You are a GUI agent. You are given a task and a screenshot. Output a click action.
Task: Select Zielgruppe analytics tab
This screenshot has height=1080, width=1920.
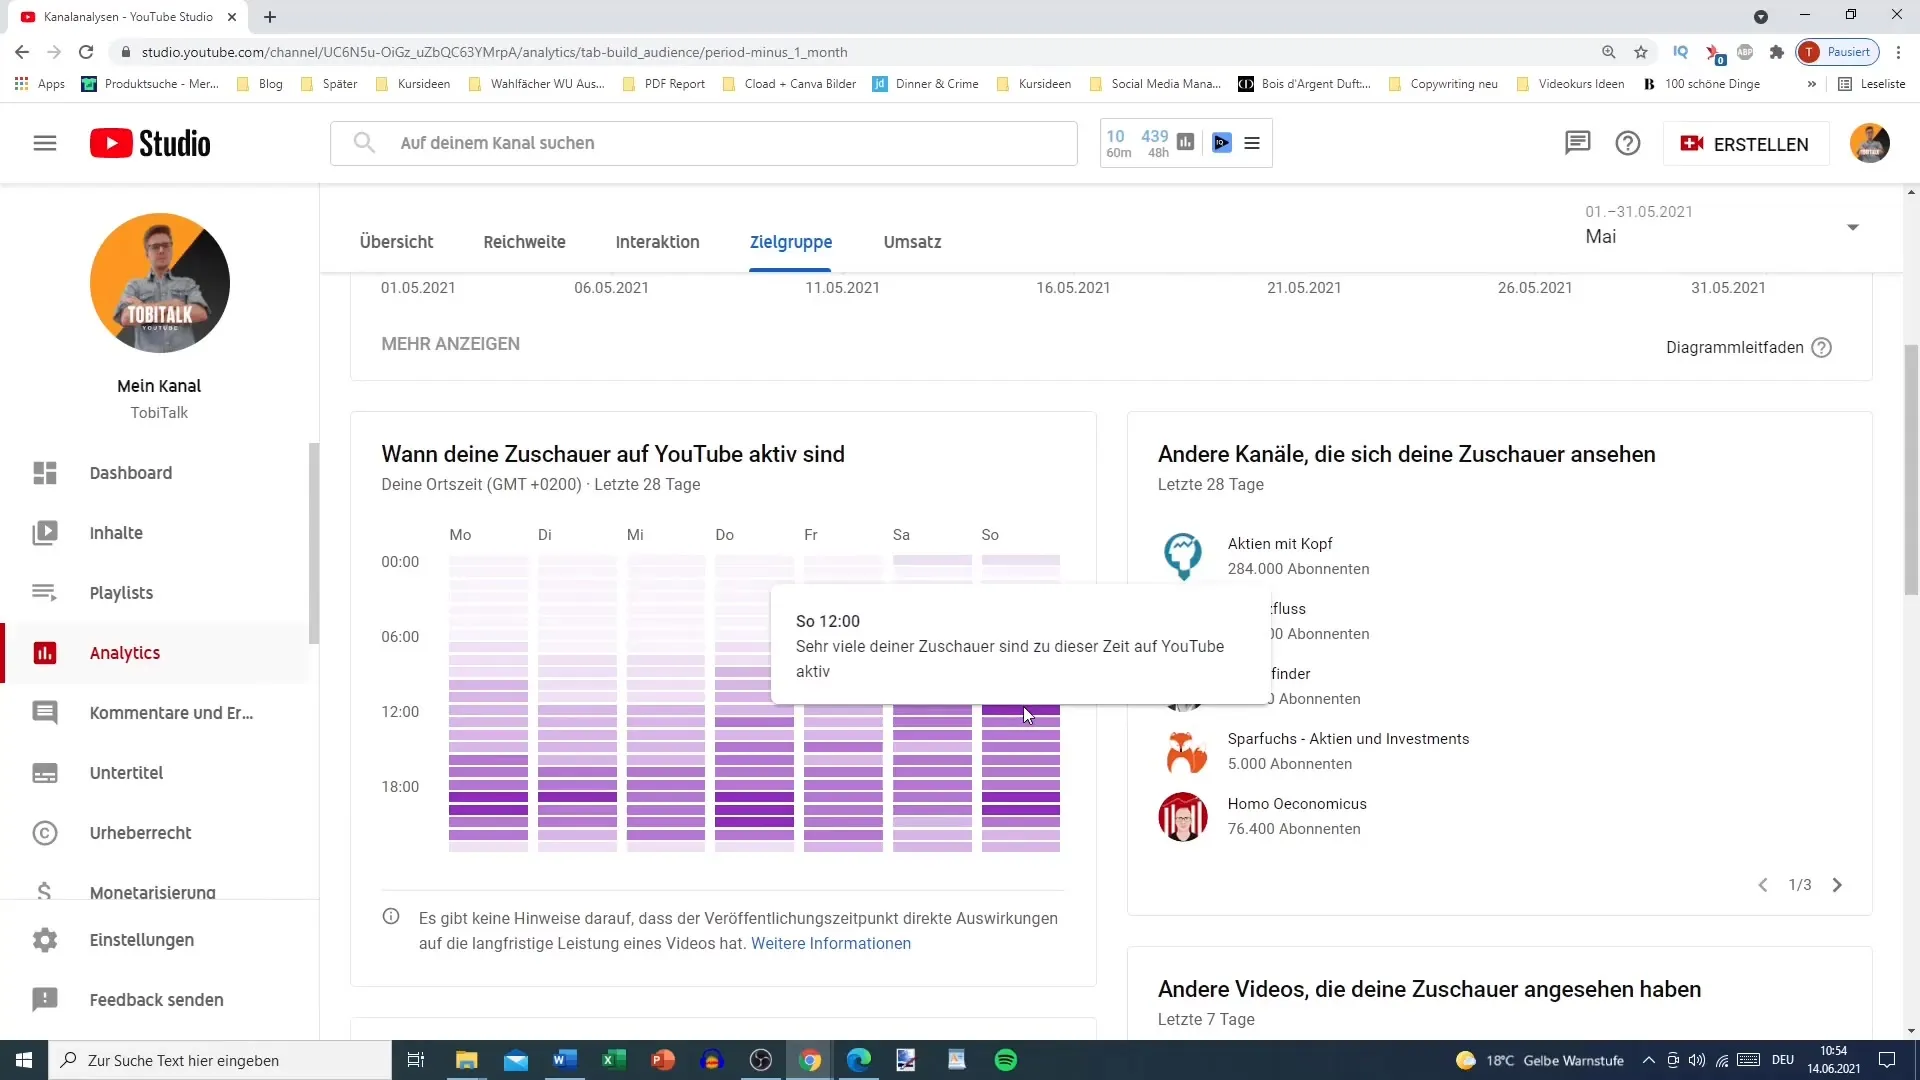coord(791,241)
